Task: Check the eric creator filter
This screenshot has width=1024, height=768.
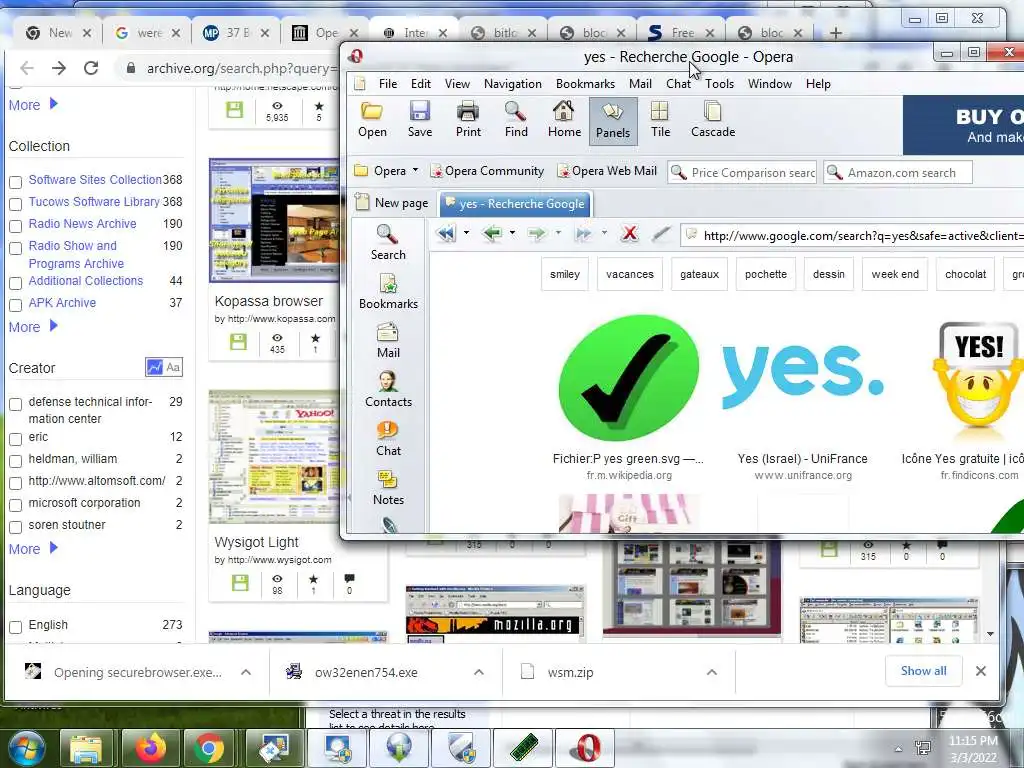Action: coord(16,440)
